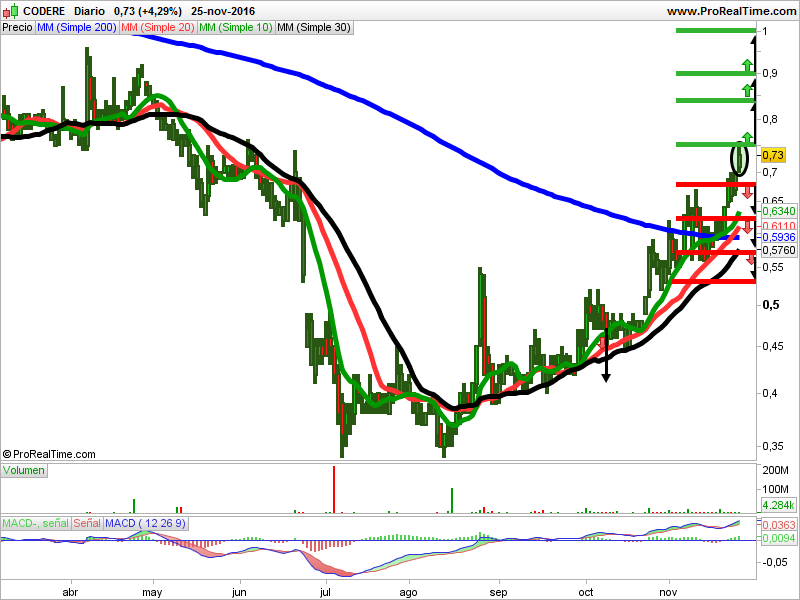
Task: Click the www.ProRealTime.com link
Action: (x=732, y=11)
